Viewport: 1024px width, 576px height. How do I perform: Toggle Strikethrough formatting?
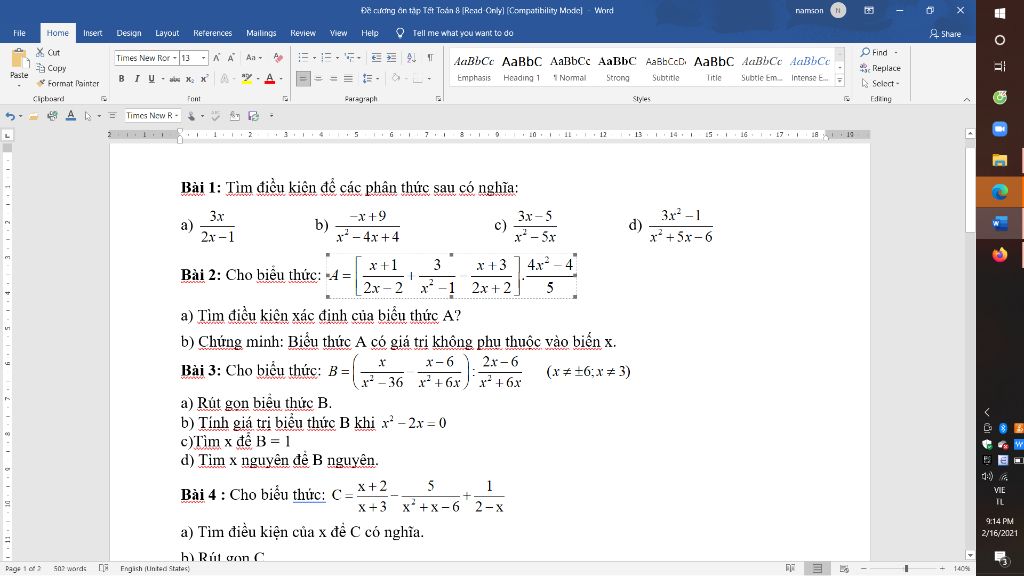pos(174,79)
